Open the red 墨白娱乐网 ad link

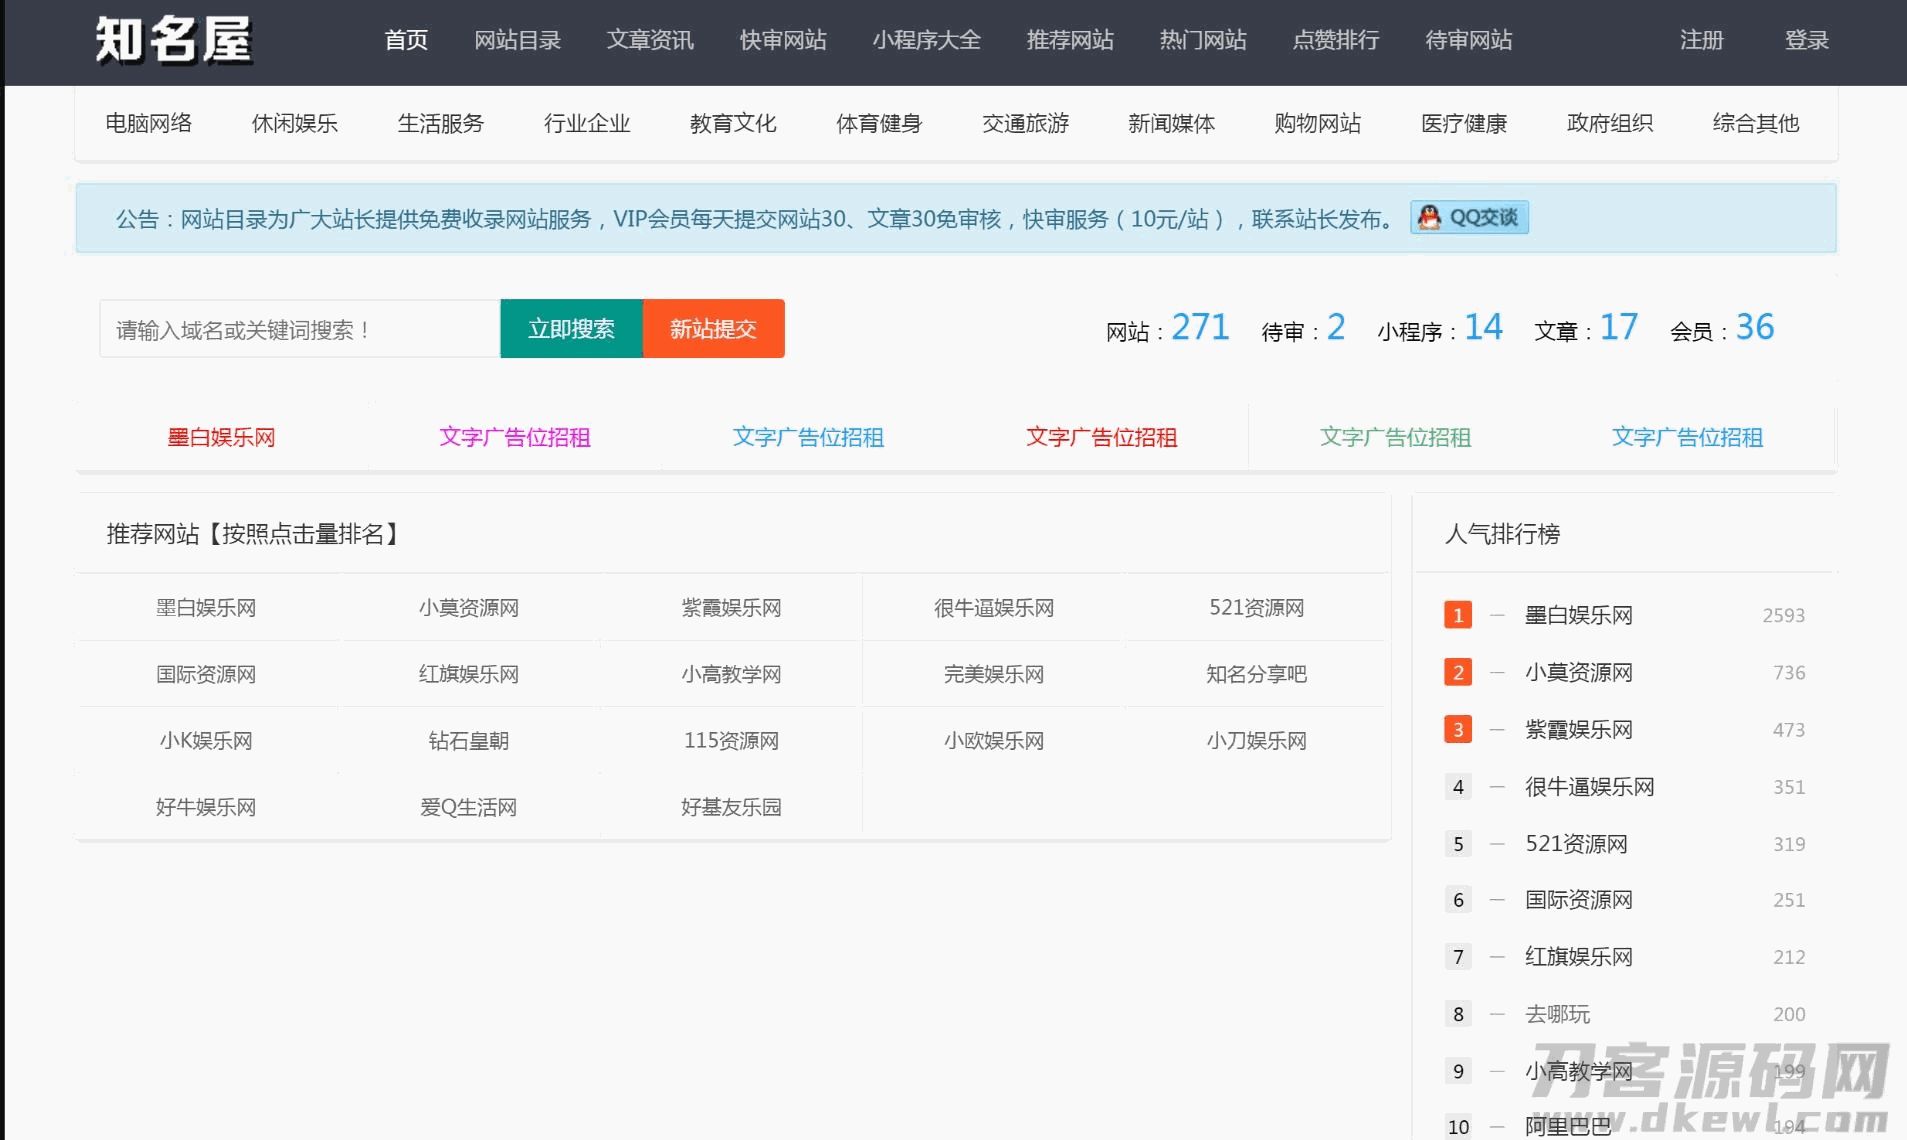pyautogui.click(x=221, y=437)
